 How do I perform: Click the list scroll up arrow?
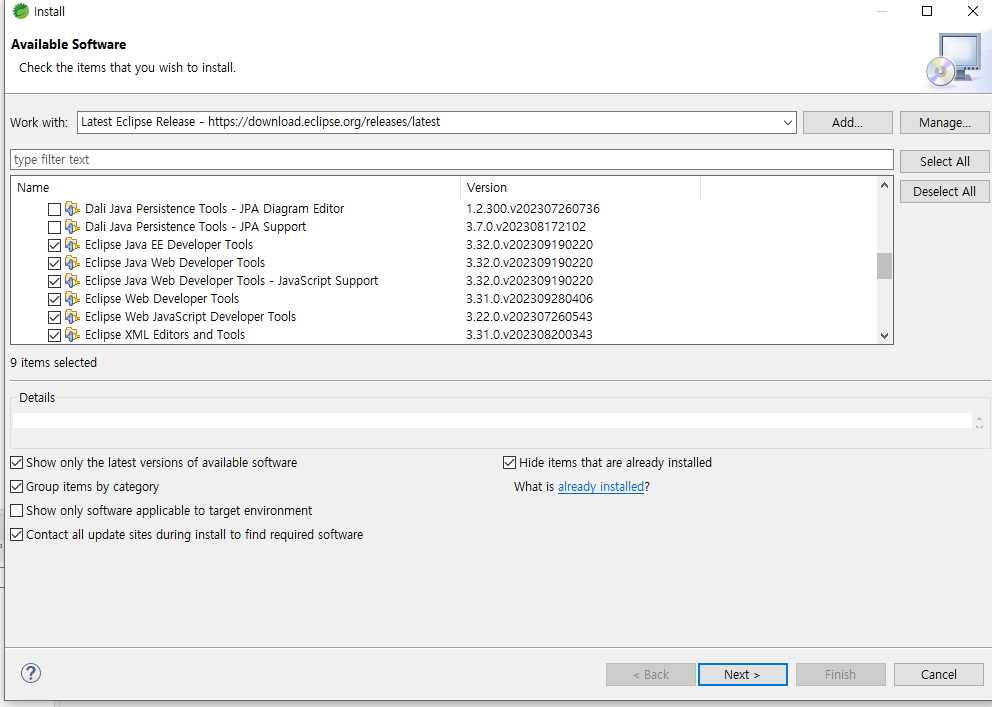884,185
